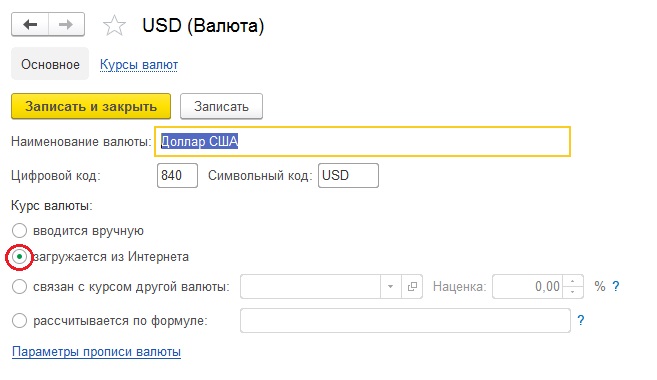657x380 pixels.
Task: Expand the linked currency dropdown arrow
Action: tap(391, 287)
